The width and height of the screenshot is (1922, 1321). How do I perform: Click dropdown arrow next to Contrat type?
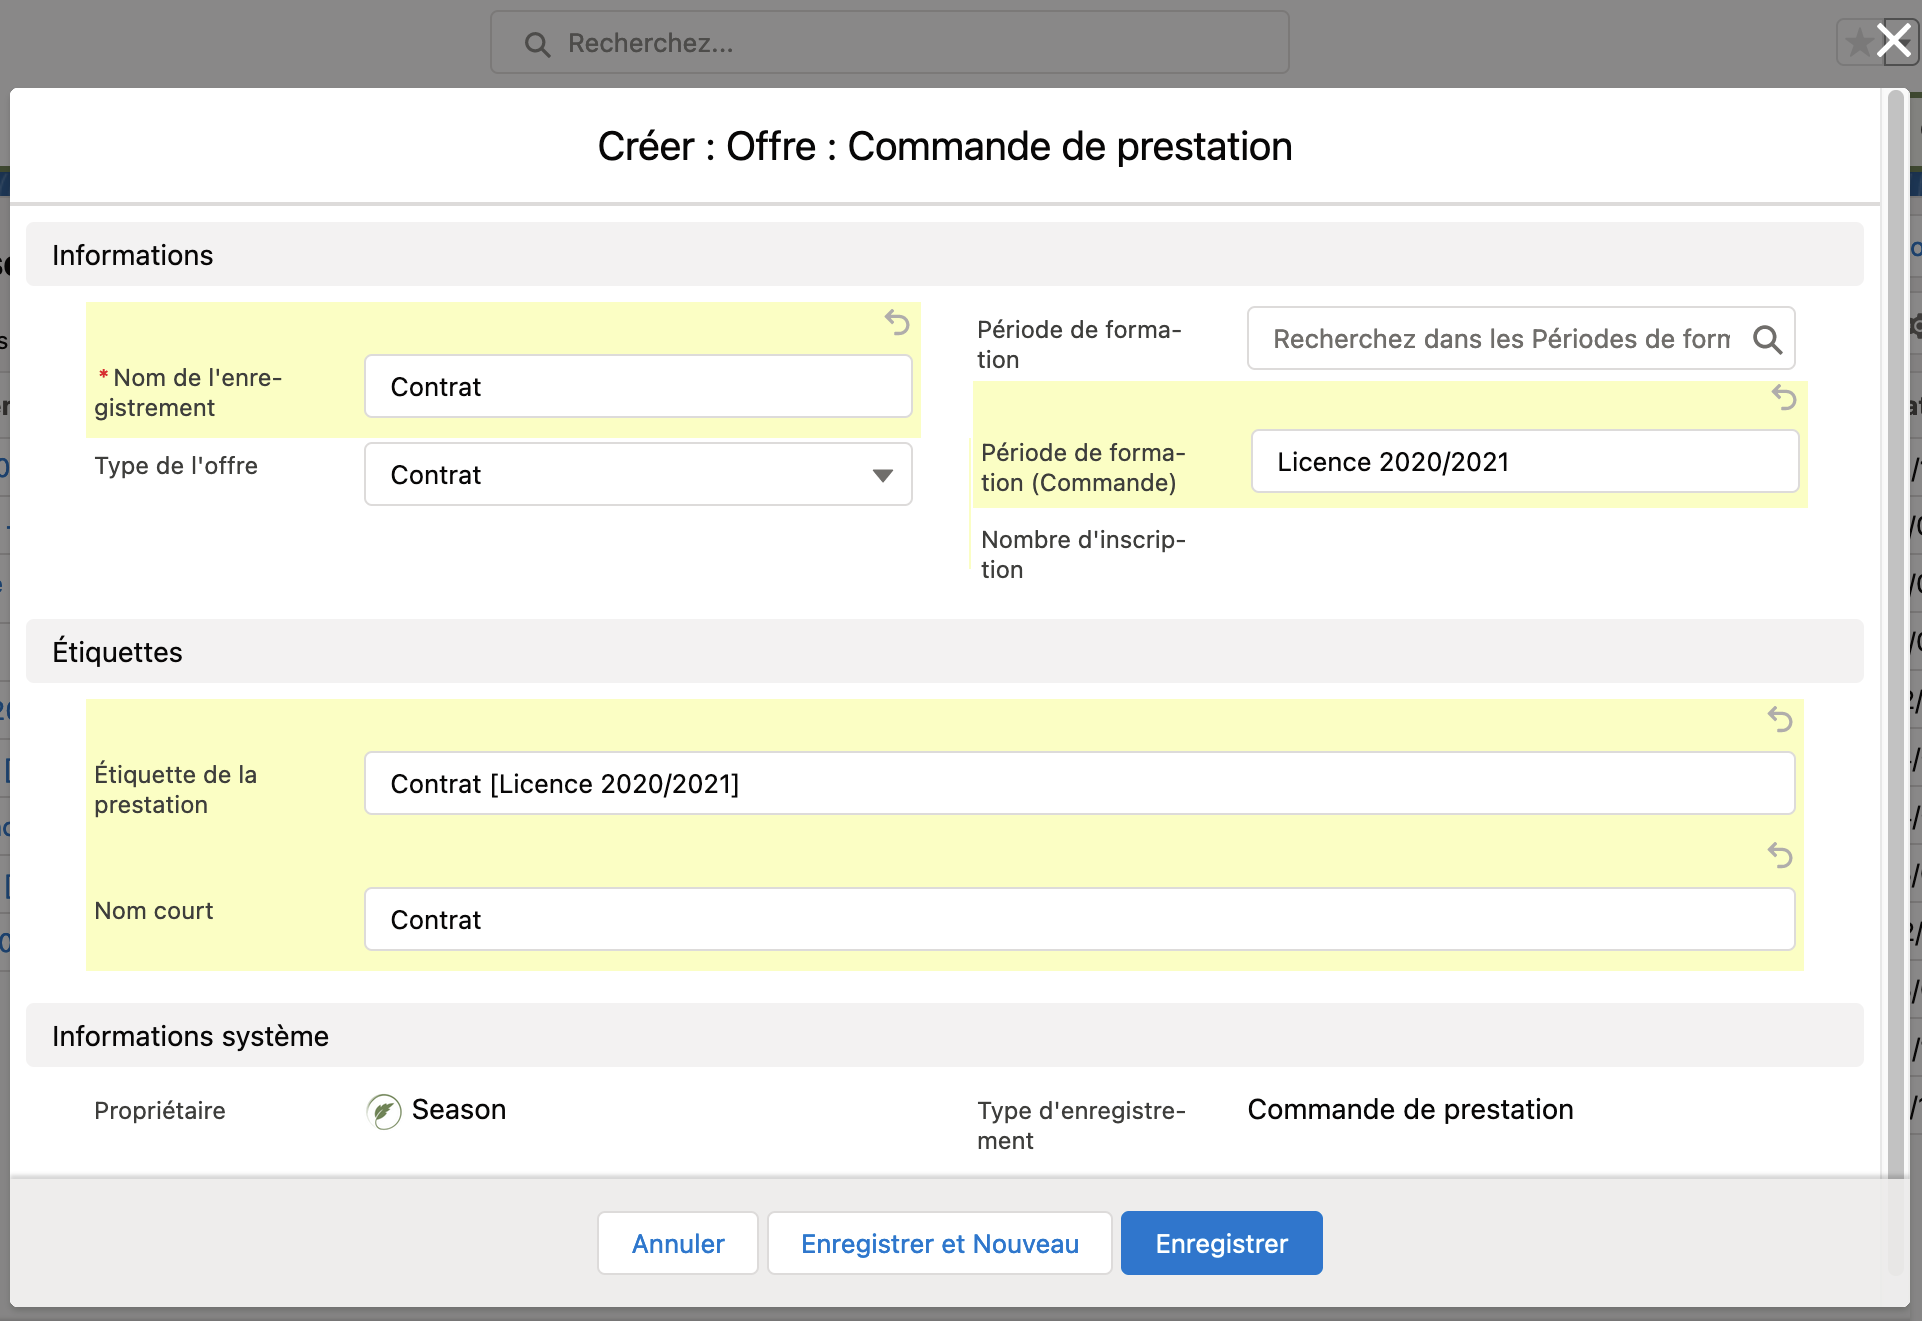tap(882, 475)
